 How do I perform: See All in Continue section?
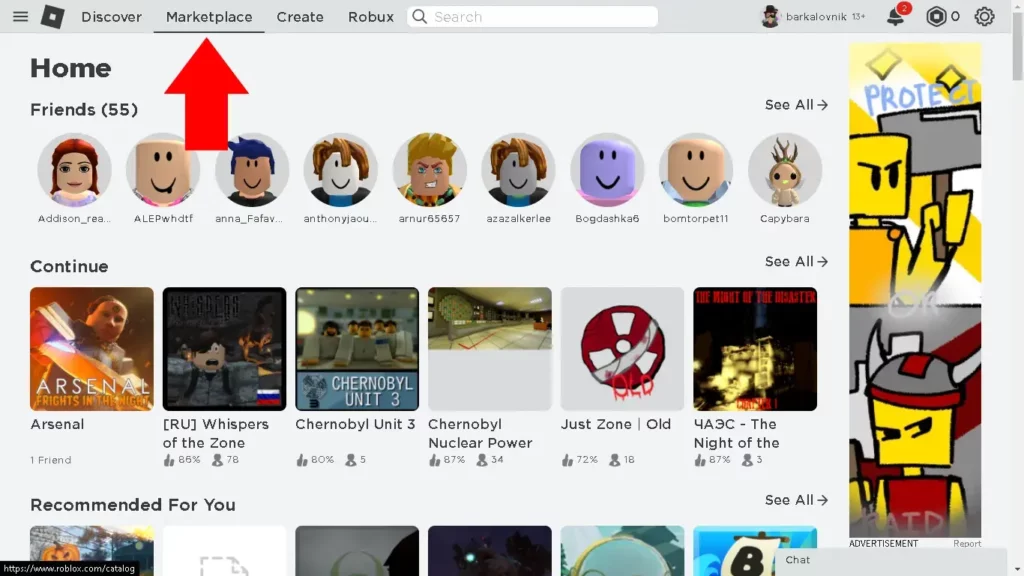(x=796, y=261)
